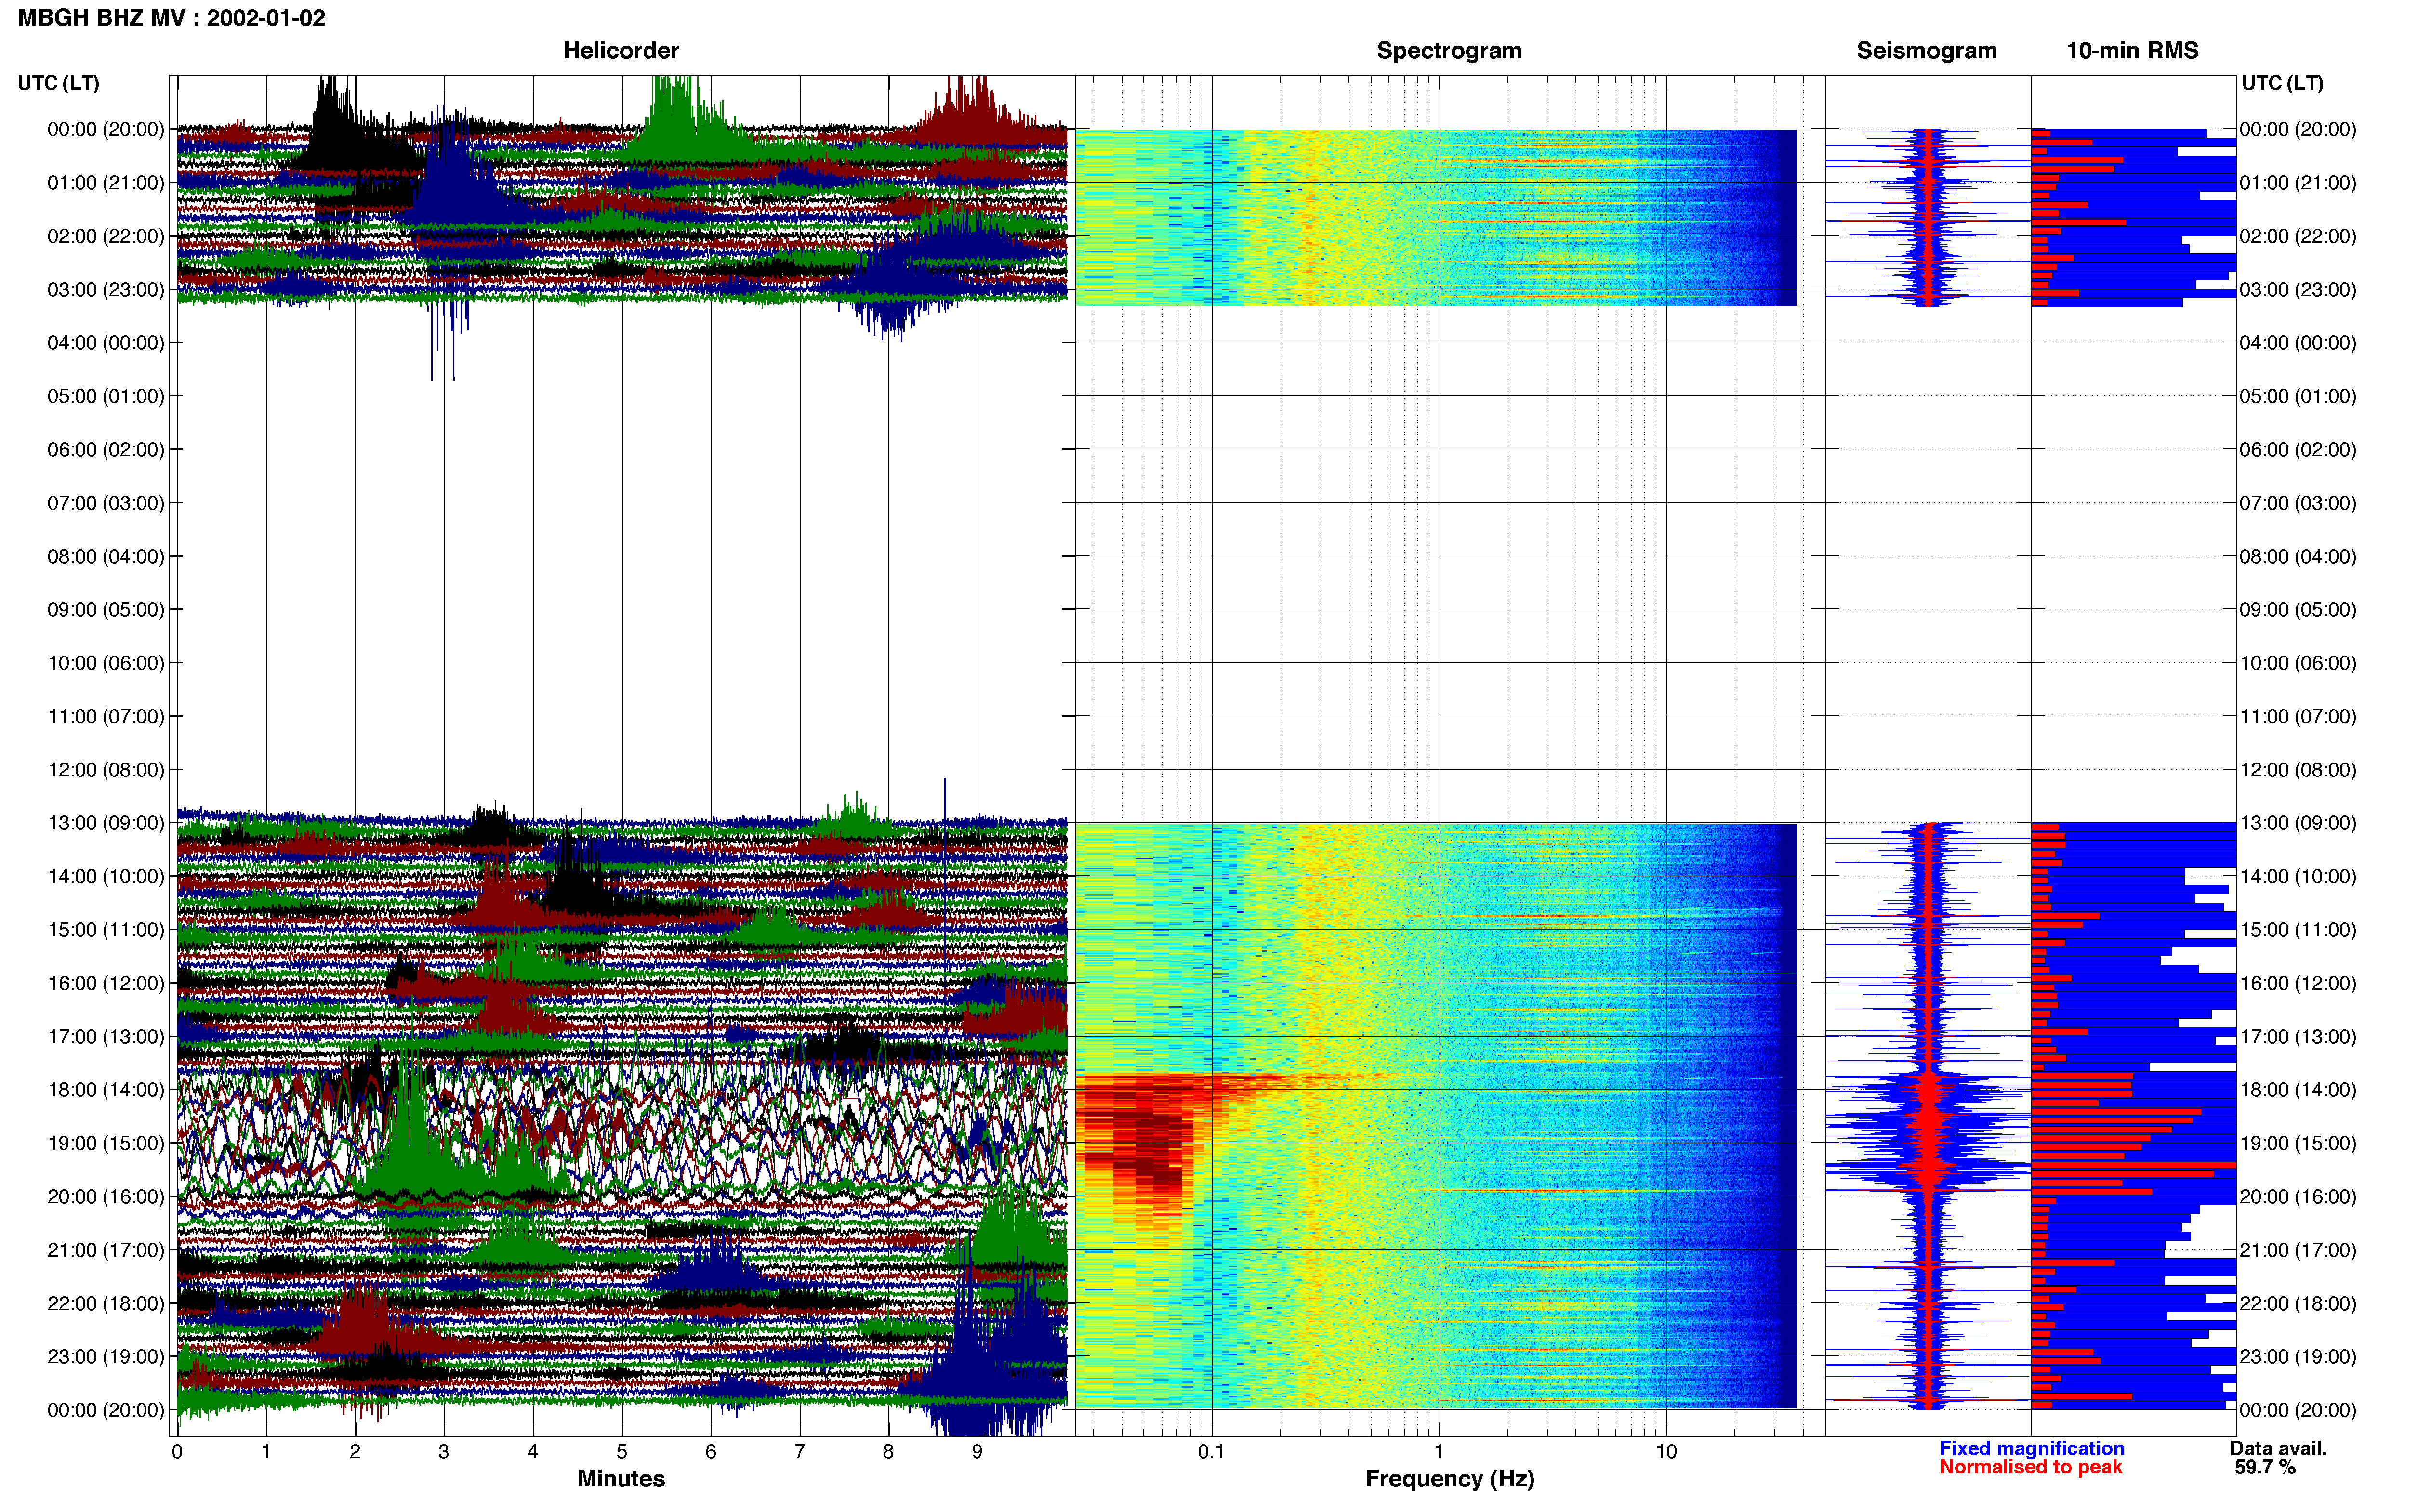2418x1512 pixels.
Task: Click the plot title MBGH BHZ MV : 2002-01-02
Action: point(171,18)
